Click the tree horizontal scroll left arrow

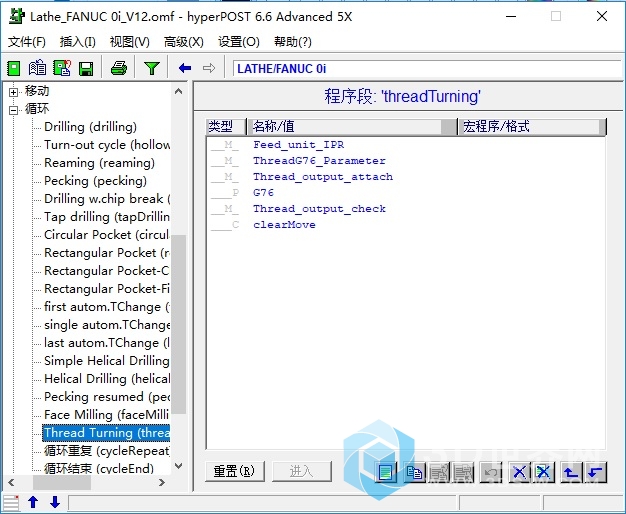pyautogui.click(x=11, y=482)
